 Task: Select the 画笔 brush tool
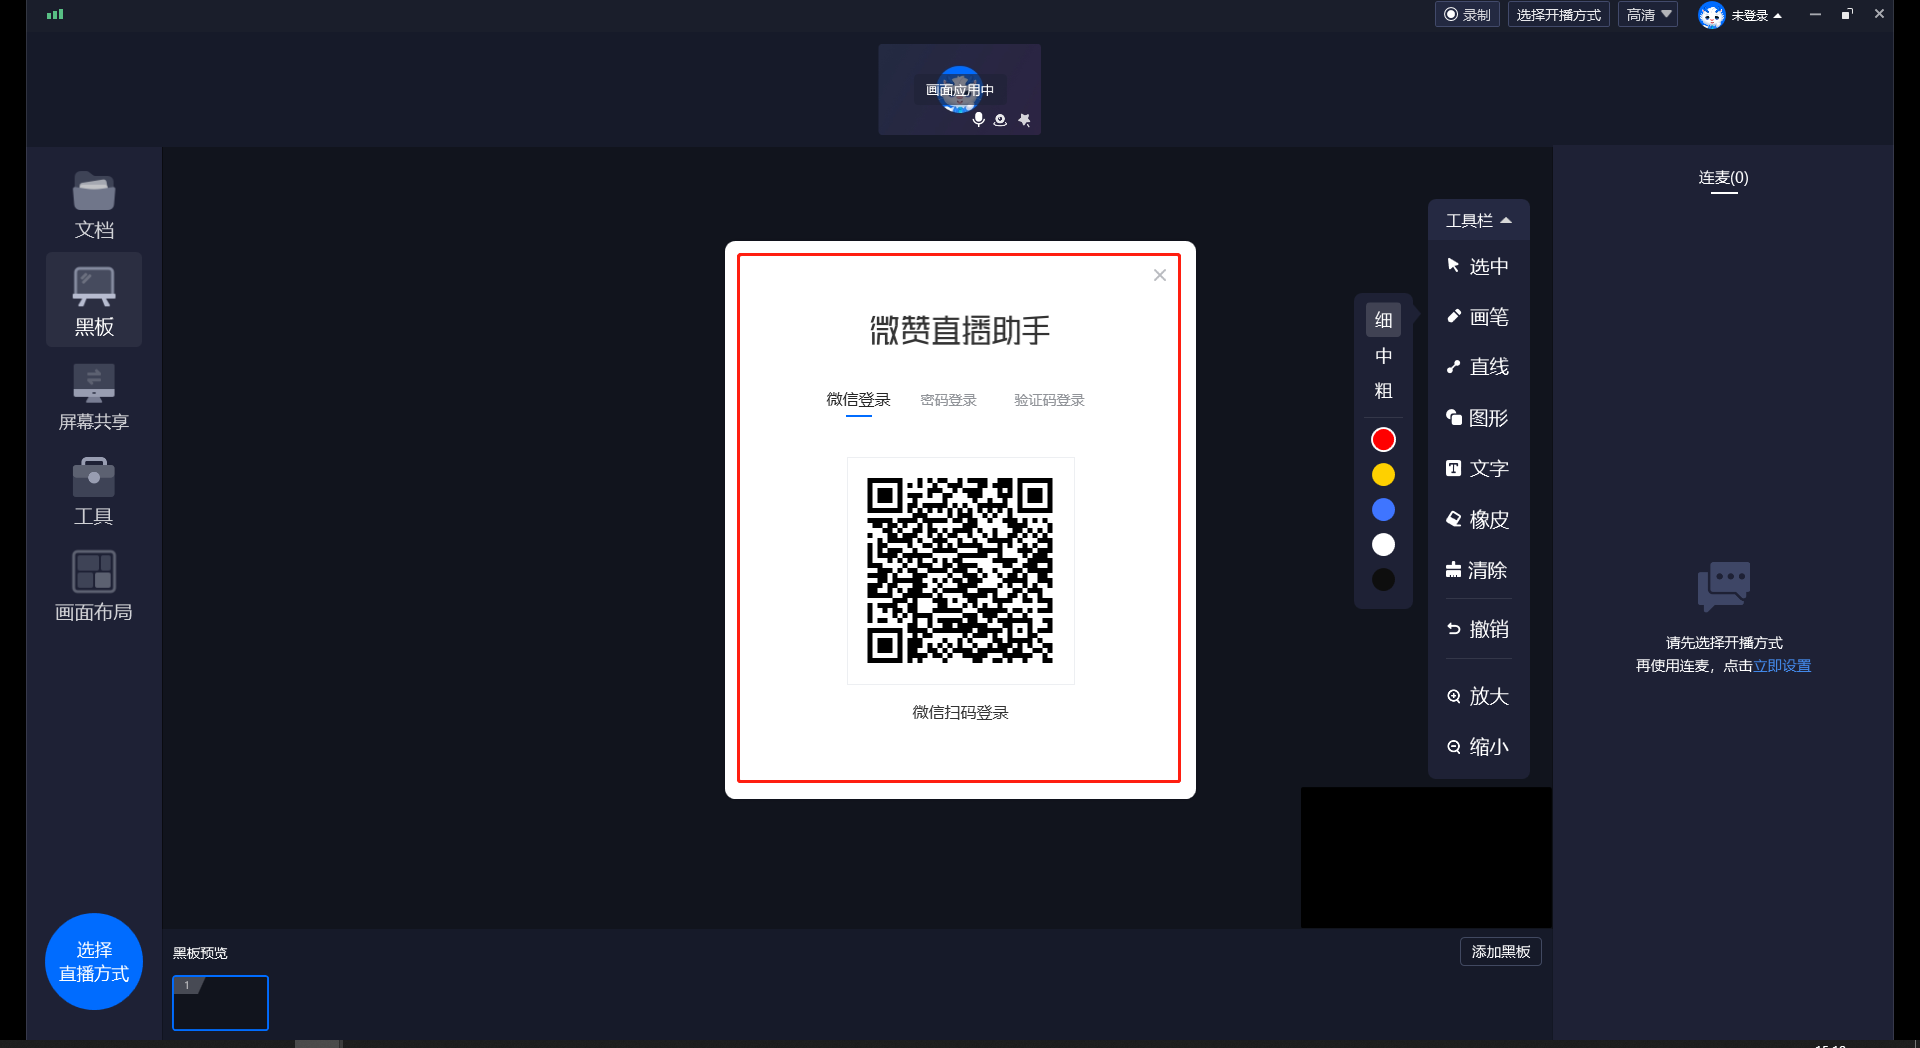pos(1478,317)
